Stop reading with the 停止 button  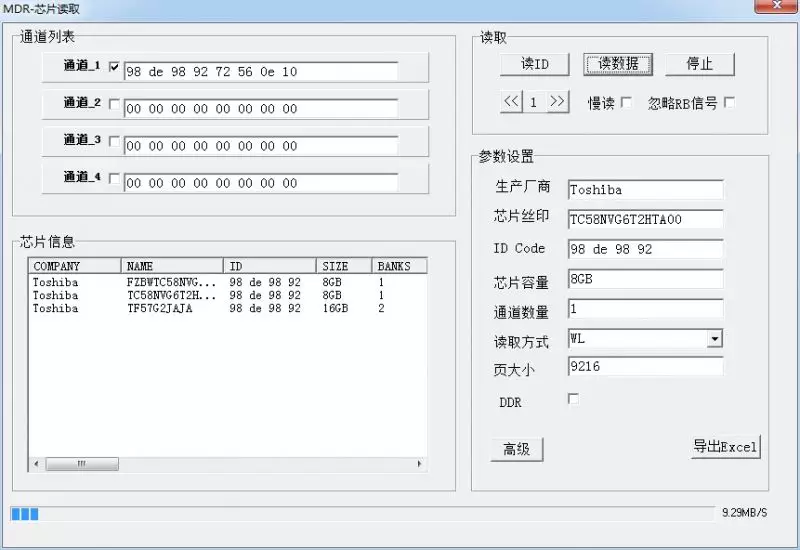click(699, 64)
